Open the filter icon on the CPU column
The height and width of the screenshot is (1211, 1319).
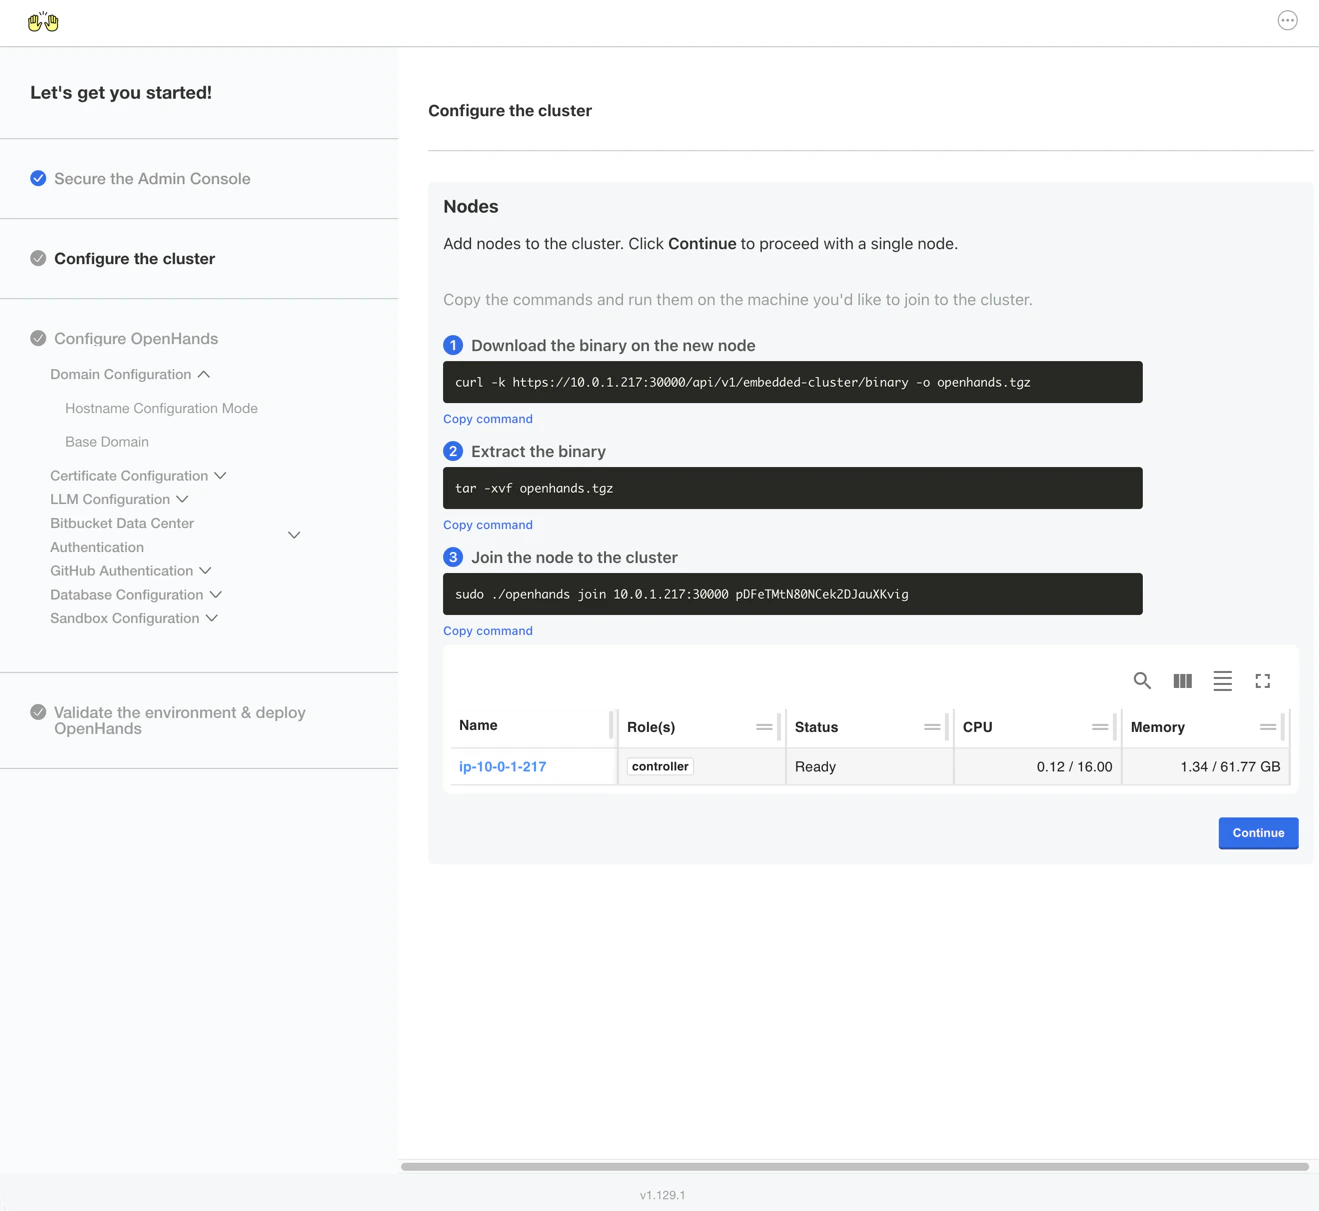pos(1102,727)
